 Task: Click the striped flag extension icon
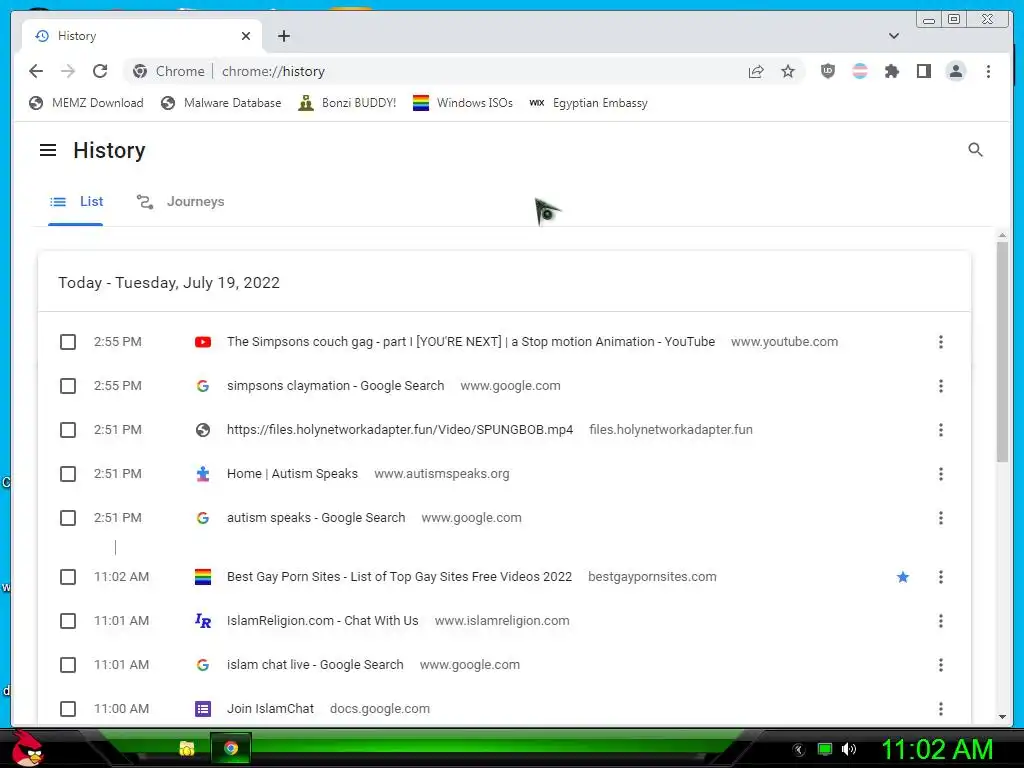point(860,71)
